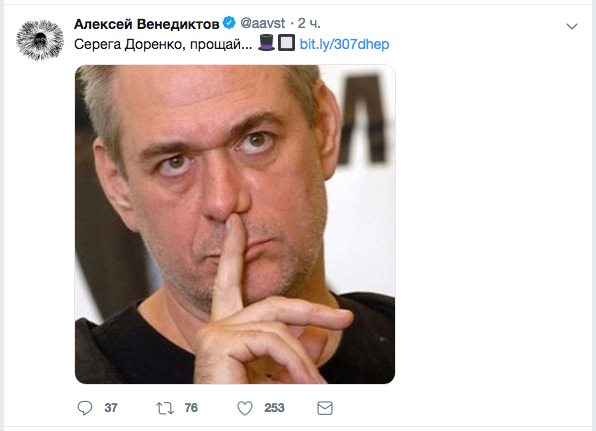This screenshot has height=431, width=596.
Task: Click the blue verified checkmark badge
Action: click(229, 23)
